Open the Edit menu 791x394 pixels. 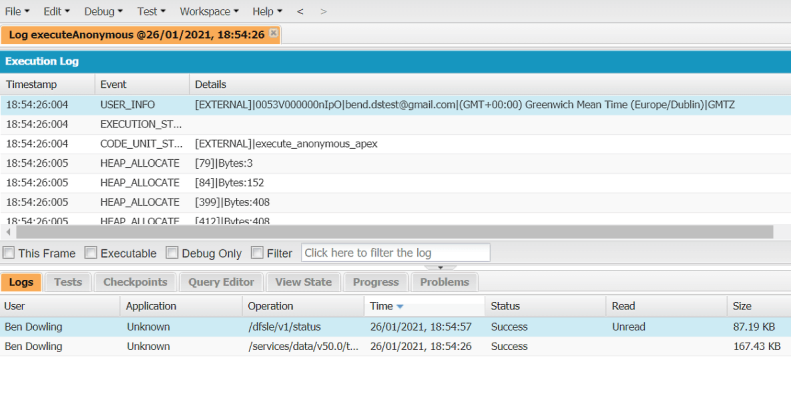(56, 11)
